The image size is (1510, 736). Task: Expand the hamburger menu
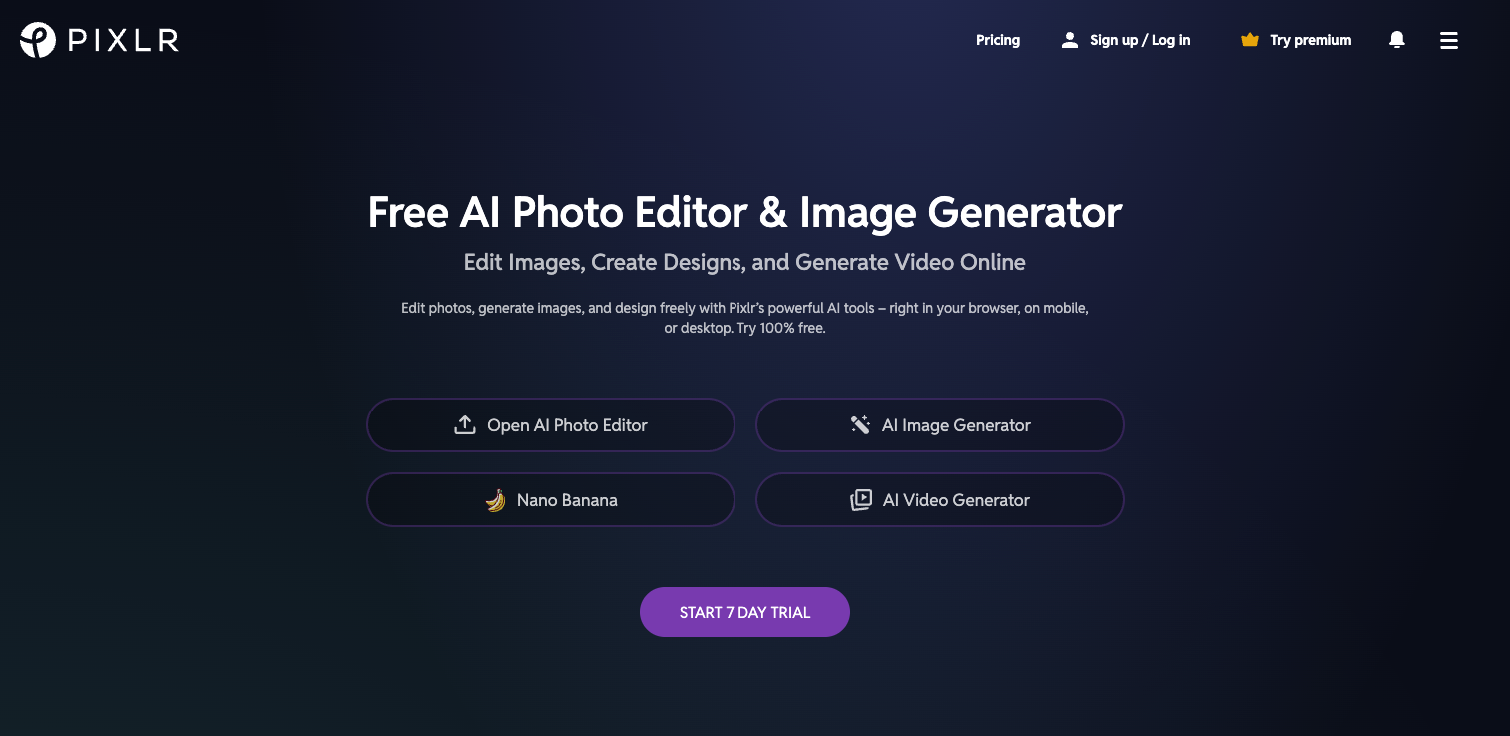coord(1448,41)
